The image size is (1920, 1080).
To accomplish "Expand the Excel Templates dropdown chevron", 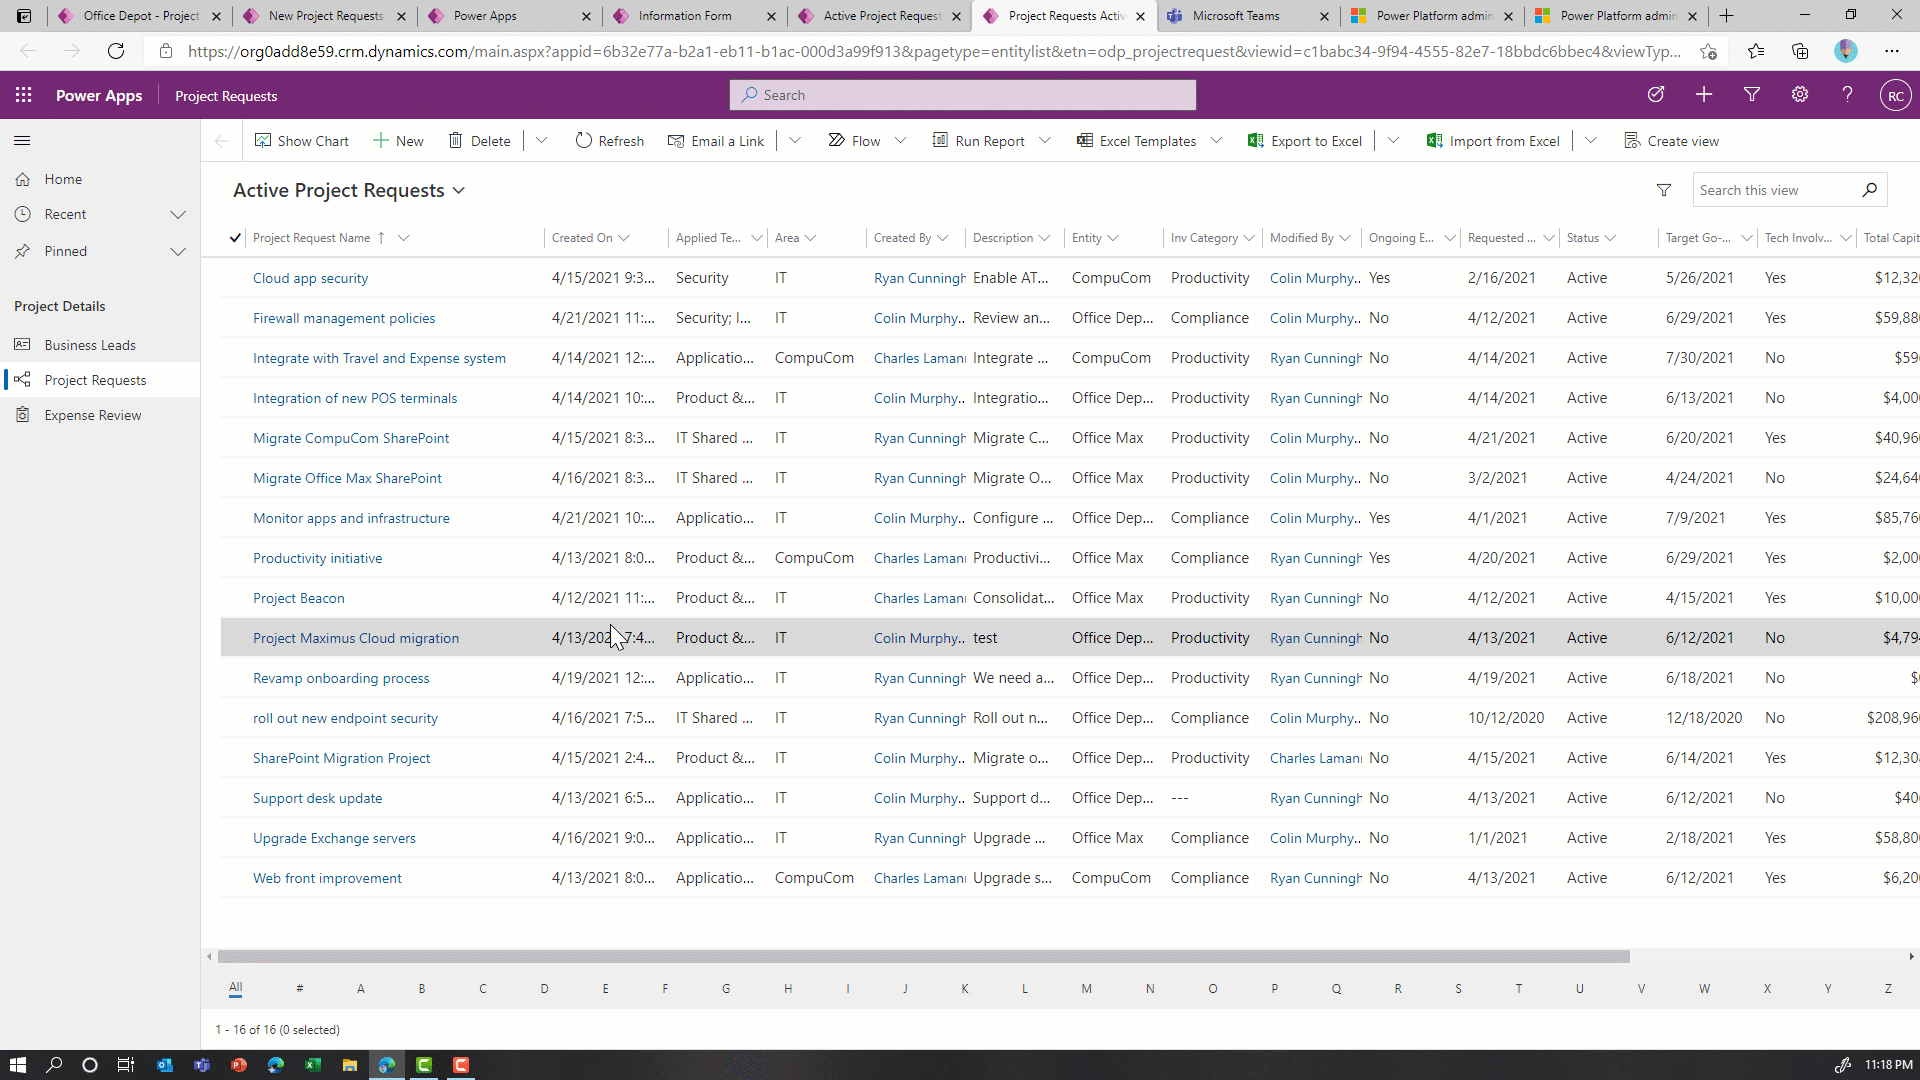I will [1217, 141].
